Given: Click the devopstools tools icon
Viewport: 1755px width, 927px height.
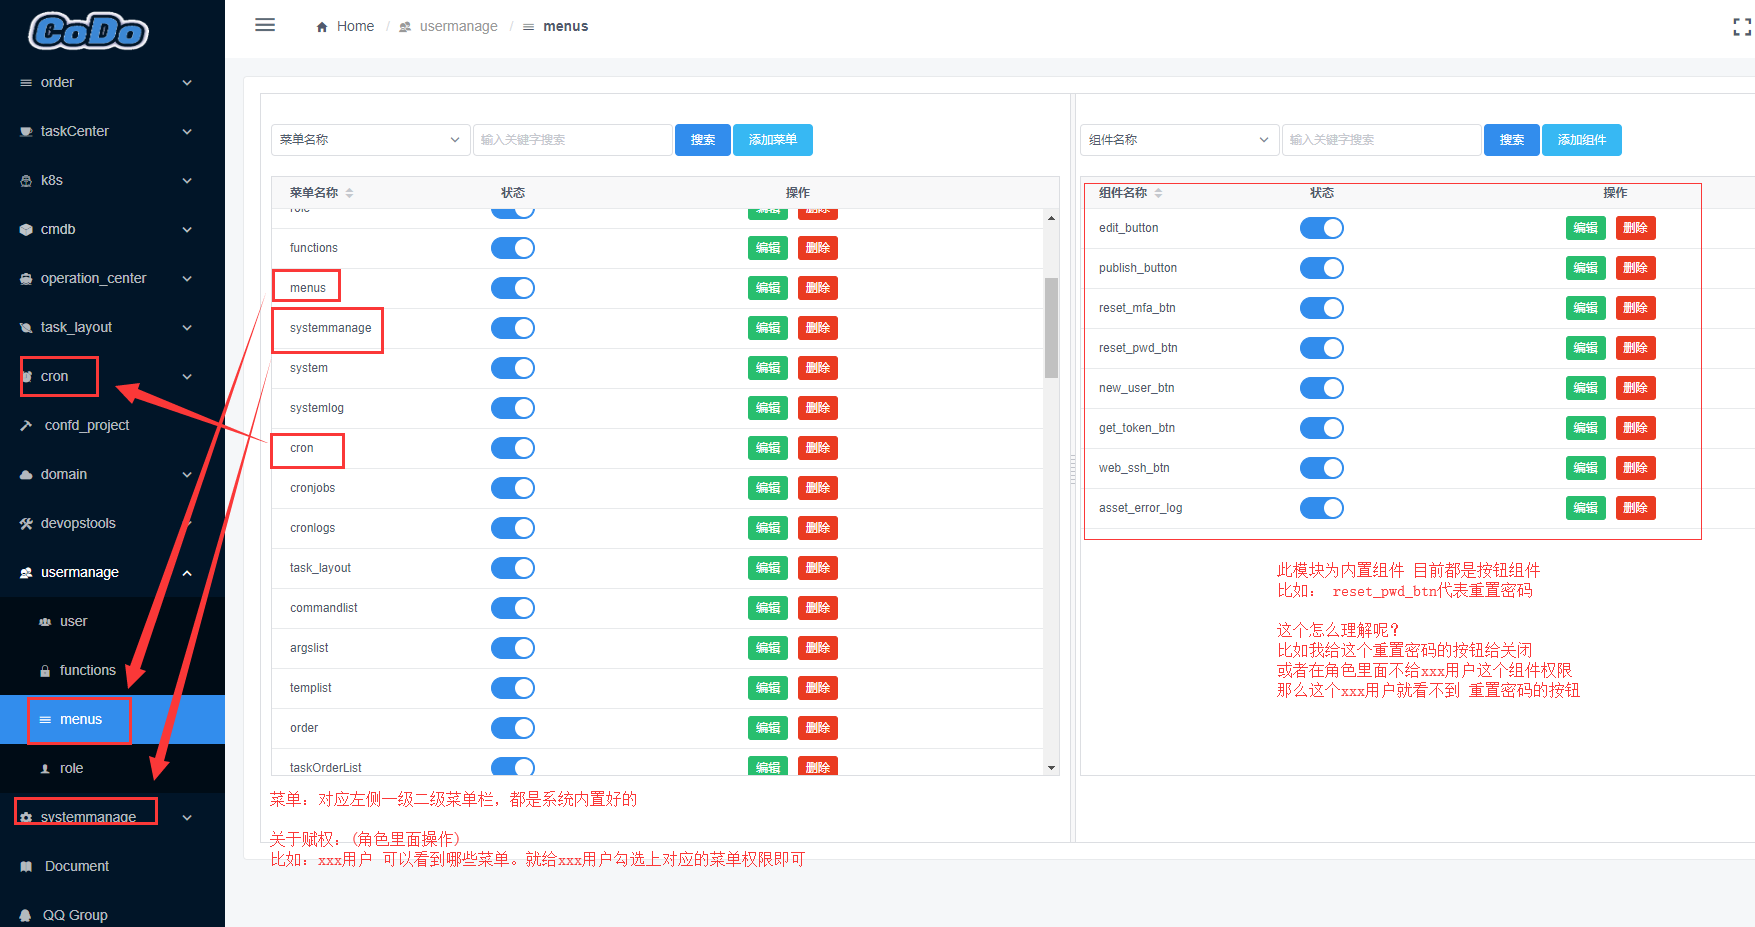Looking at the screenshot, I should coord(26,524).
